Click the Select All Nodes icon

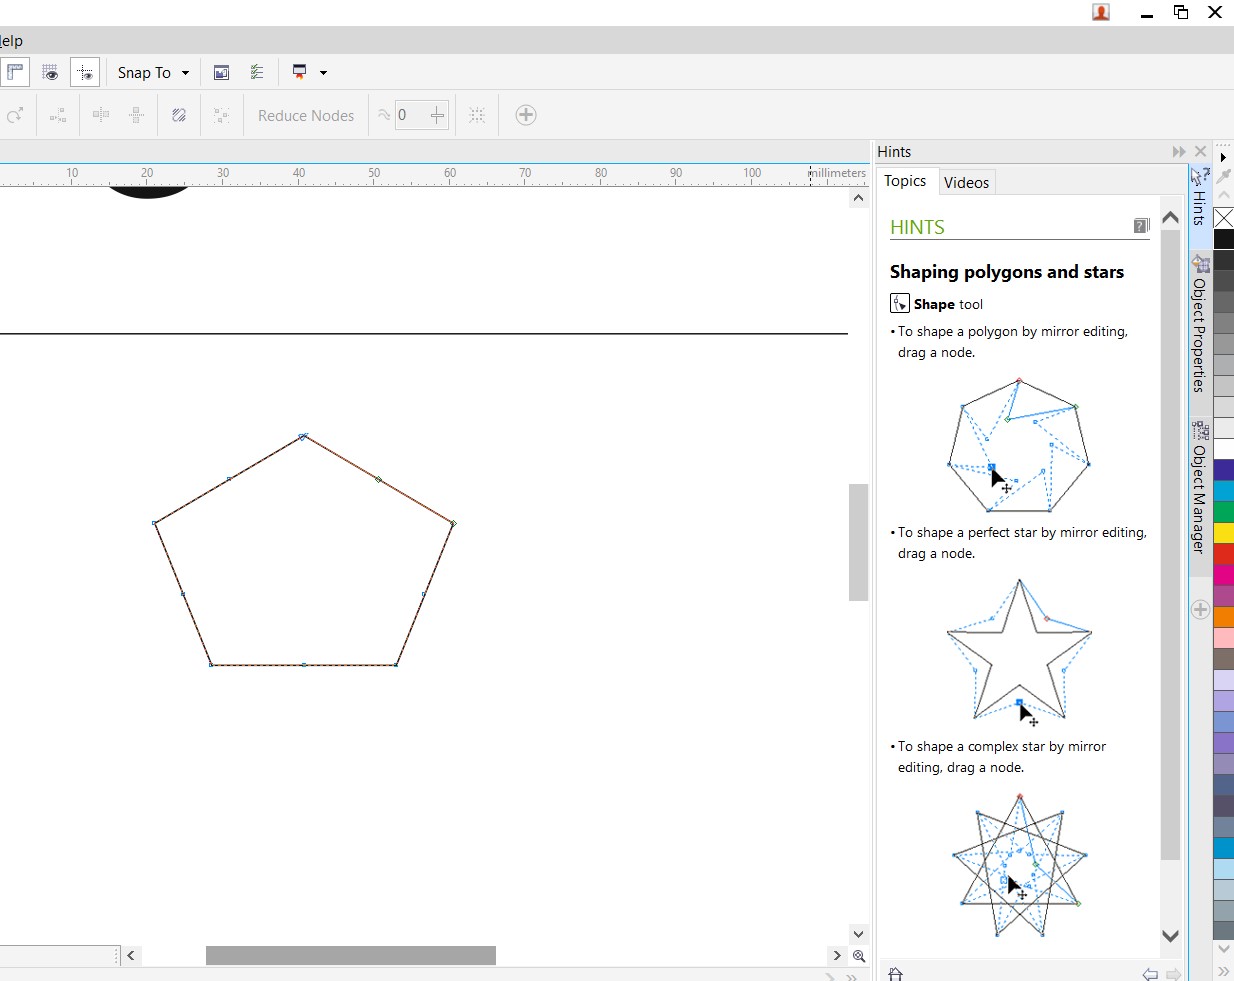221,115
